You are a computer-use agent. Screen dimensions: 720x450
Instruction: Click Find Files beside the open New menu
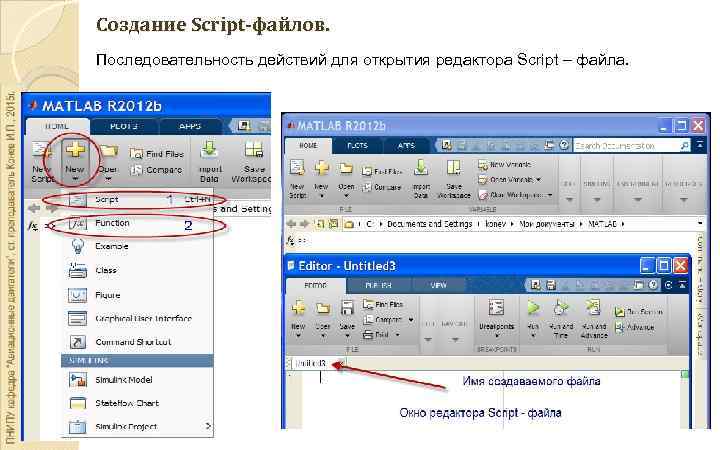tap(157, 154)
